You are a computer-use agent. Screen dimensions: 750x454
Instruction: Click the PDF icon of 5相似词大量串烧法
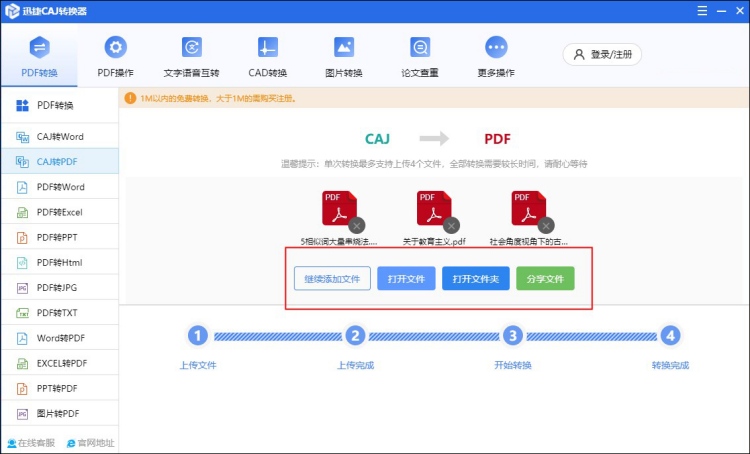pyautogui.click(x=339, y=208)
